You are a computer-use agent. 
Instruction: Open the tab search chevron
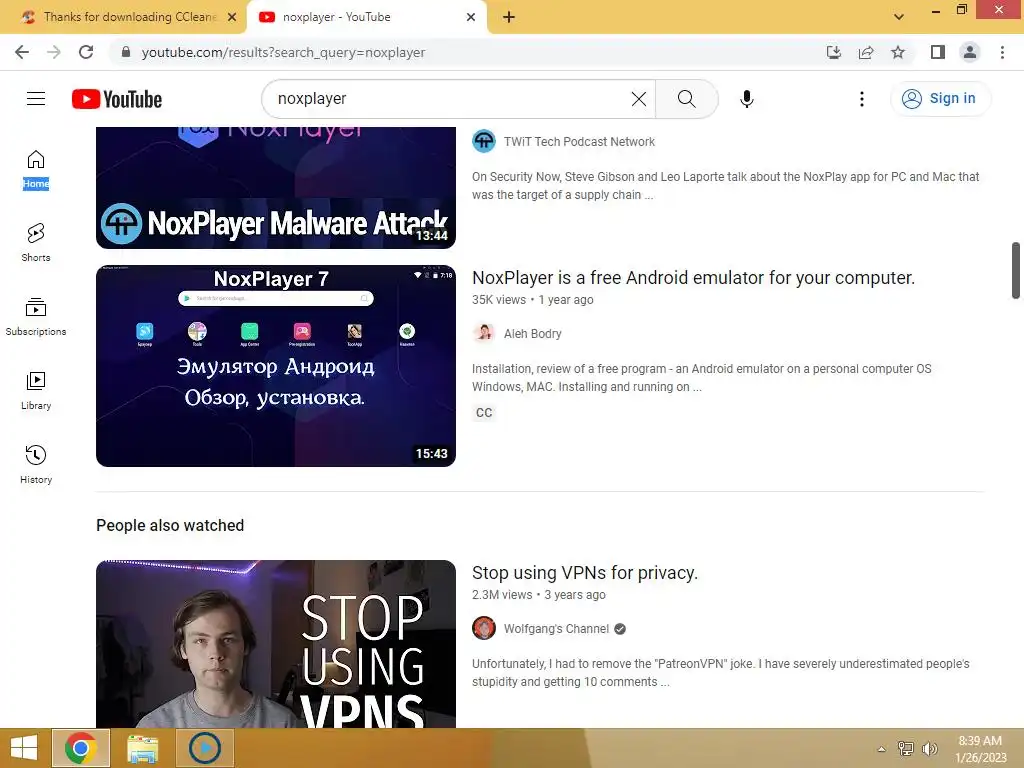[x=899, y=17]
